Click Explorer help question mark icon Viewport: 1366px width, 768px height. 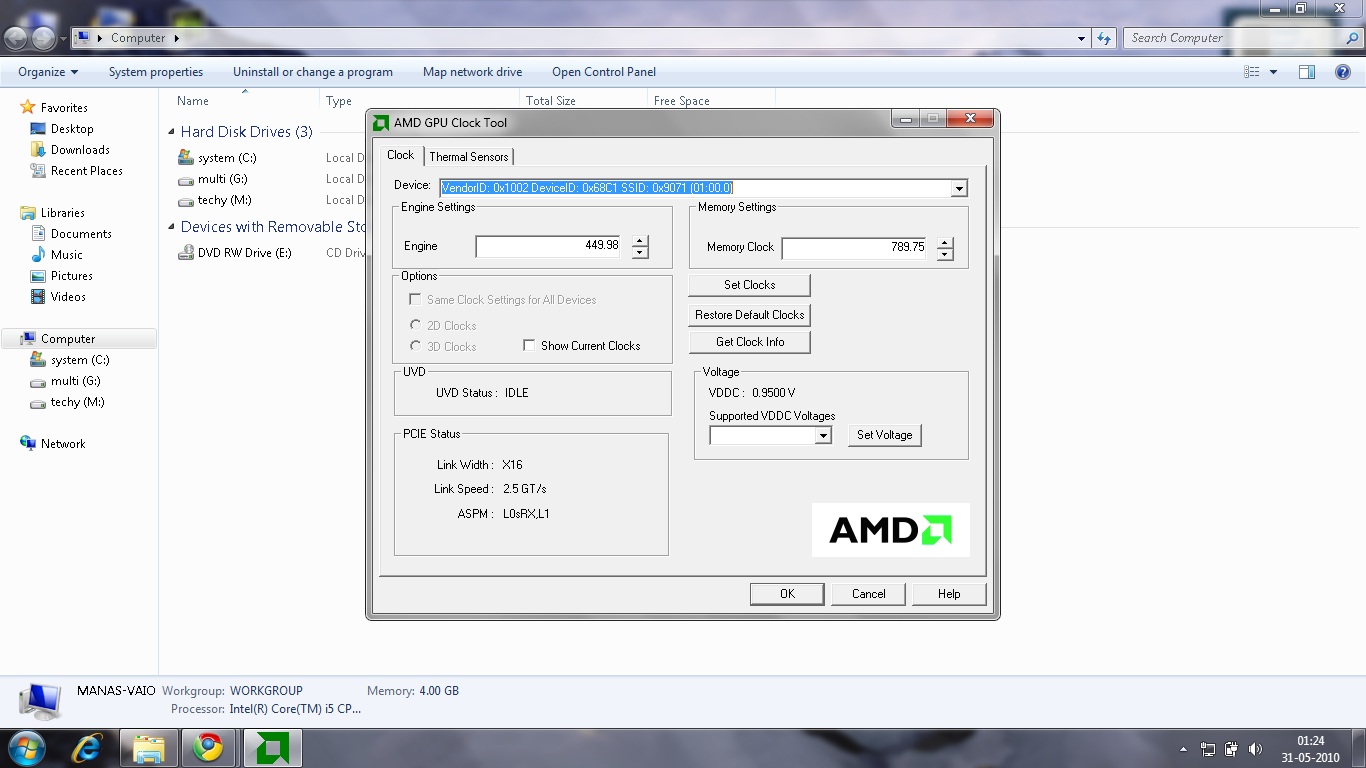(1343, 72)
